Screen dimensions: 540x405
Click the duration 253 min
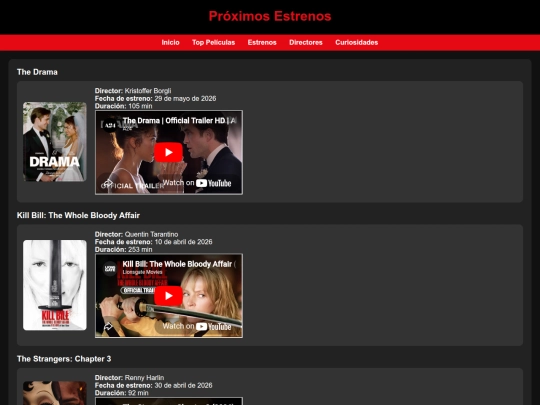point(140,249)
